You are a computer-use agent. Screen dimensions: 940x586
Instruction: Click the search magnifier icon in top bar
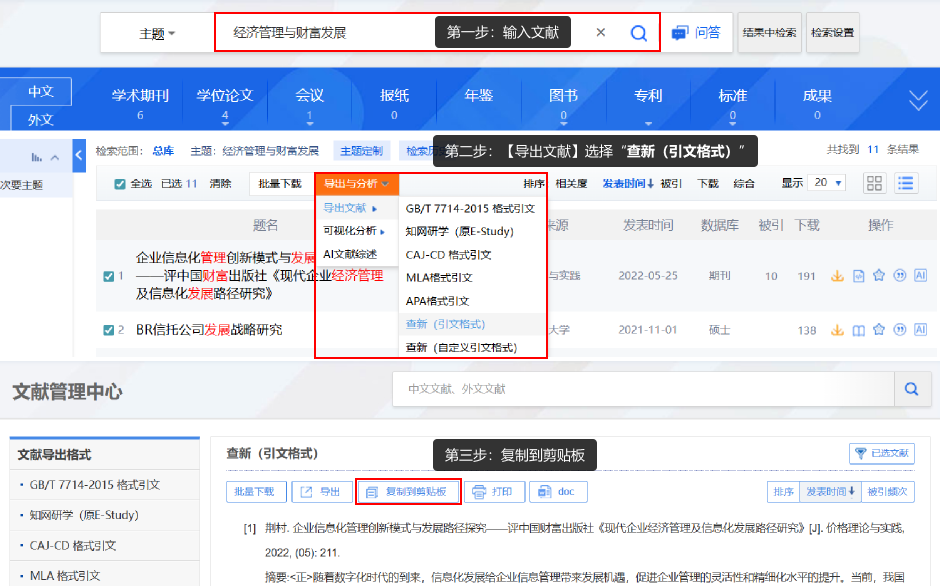[x=638, y=33]
